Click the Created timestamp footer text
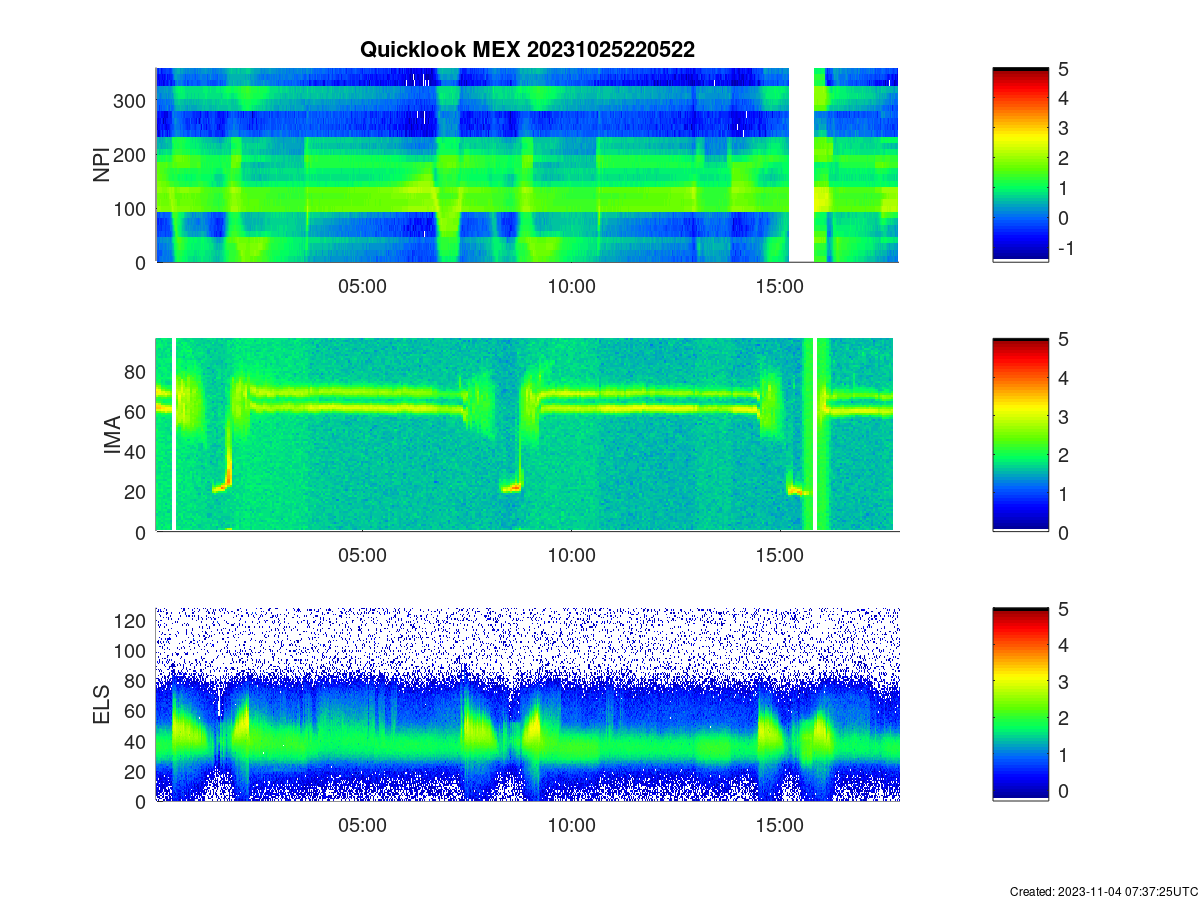The image size is (1200, 900). click(1103, 891)
